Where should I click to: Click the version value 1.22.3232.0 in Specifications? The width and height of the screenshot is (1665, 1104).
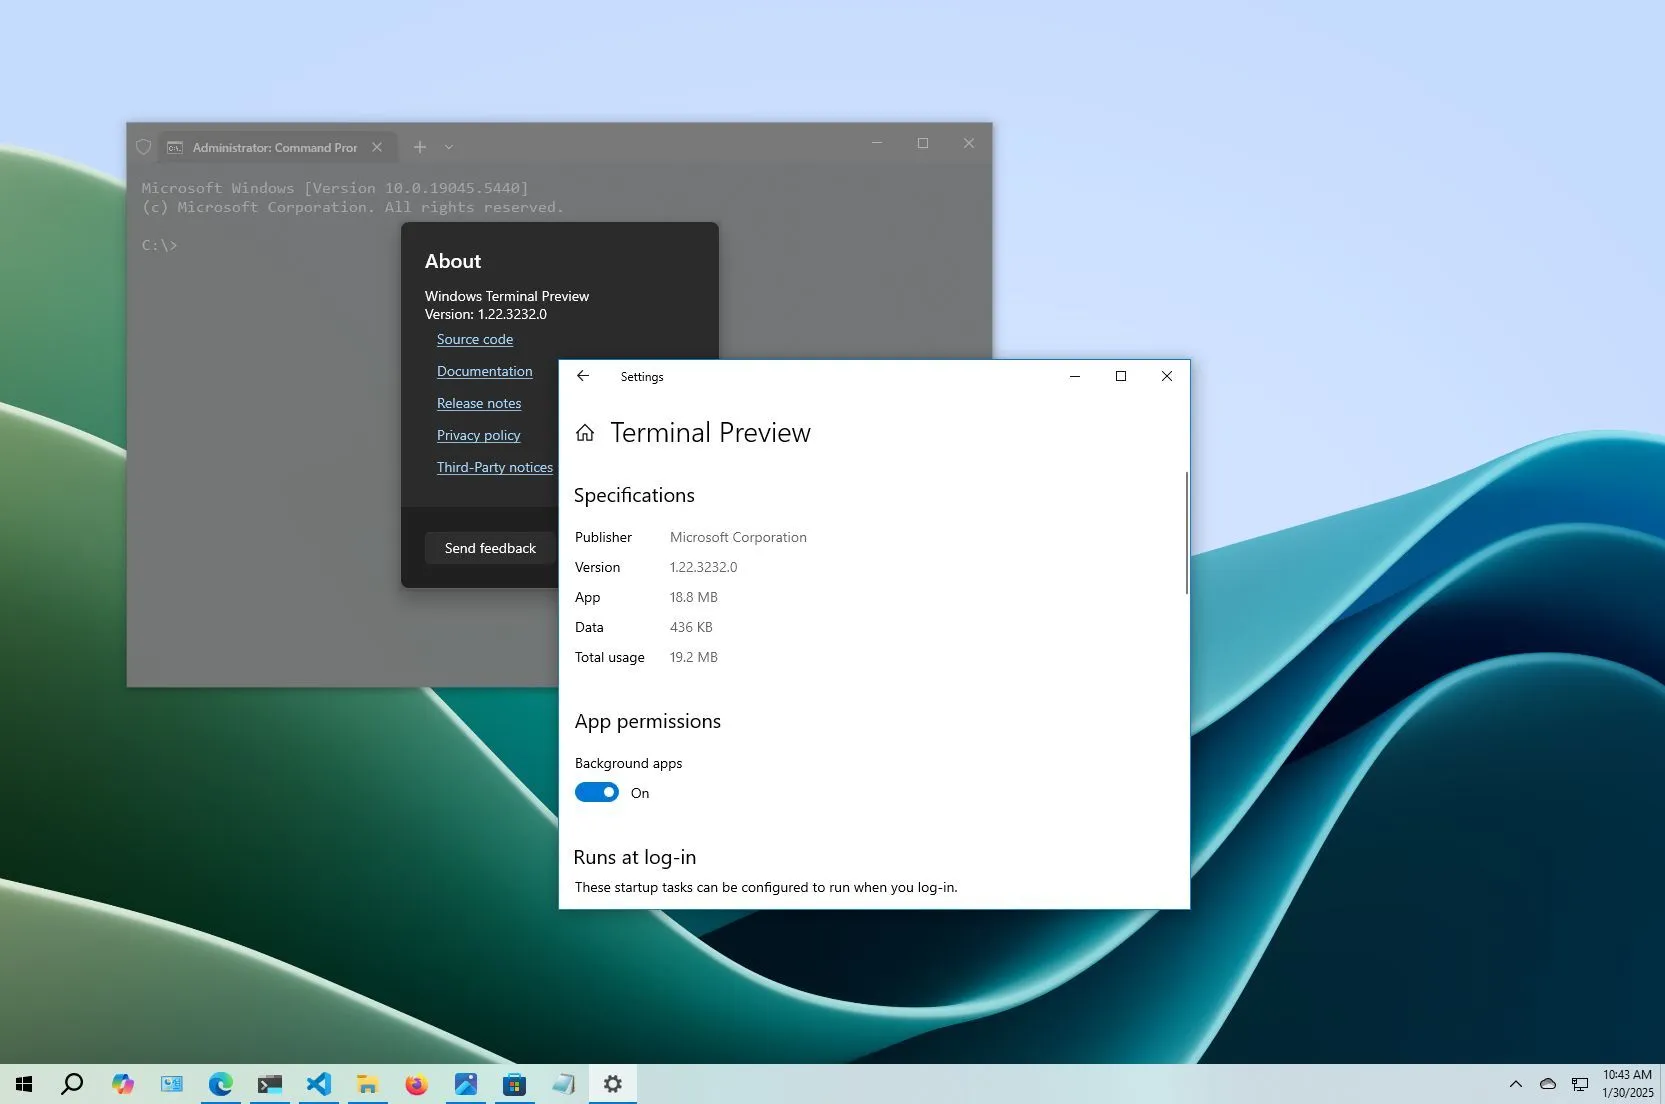point(704,567)
